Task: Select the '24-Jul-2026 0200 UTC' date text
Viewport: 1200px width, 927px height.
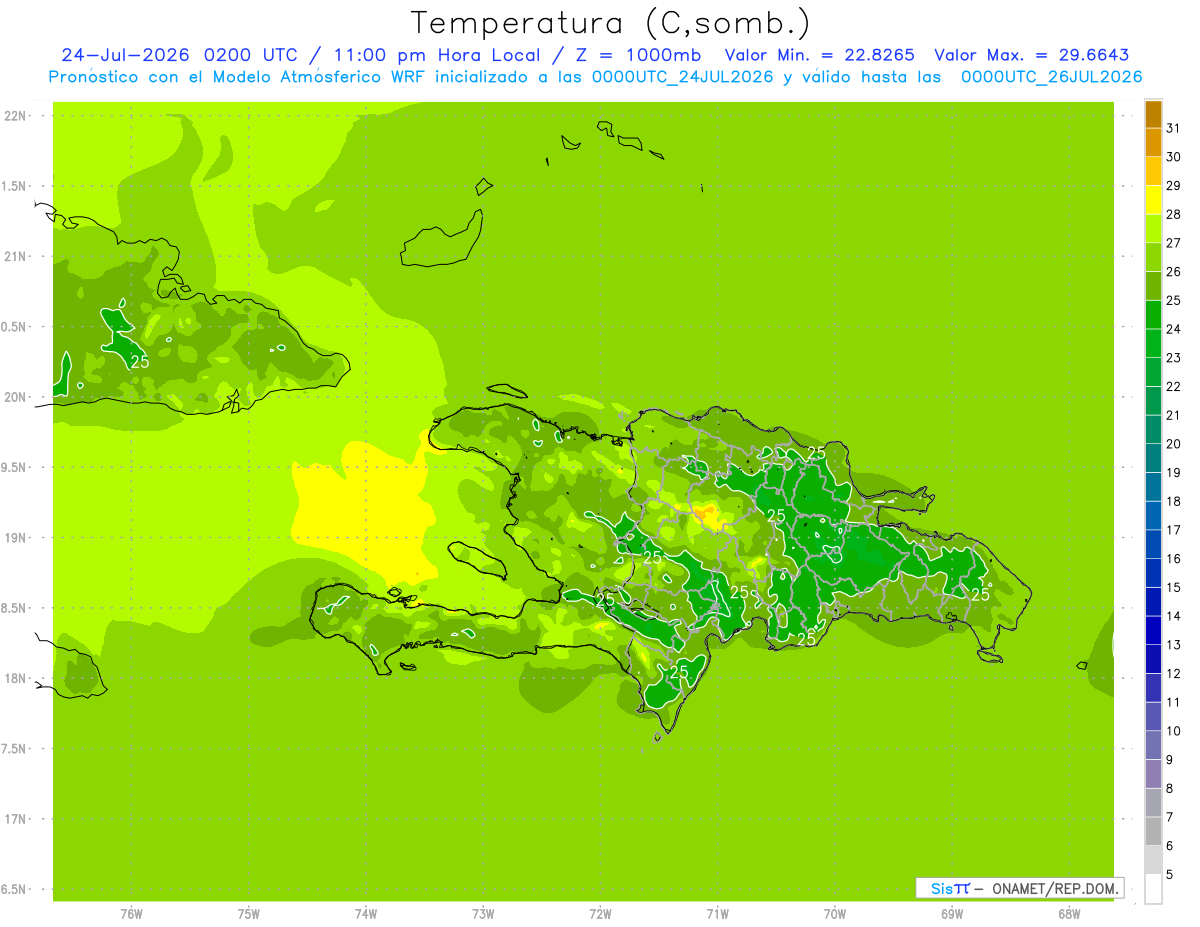Action: click(165, 55)
